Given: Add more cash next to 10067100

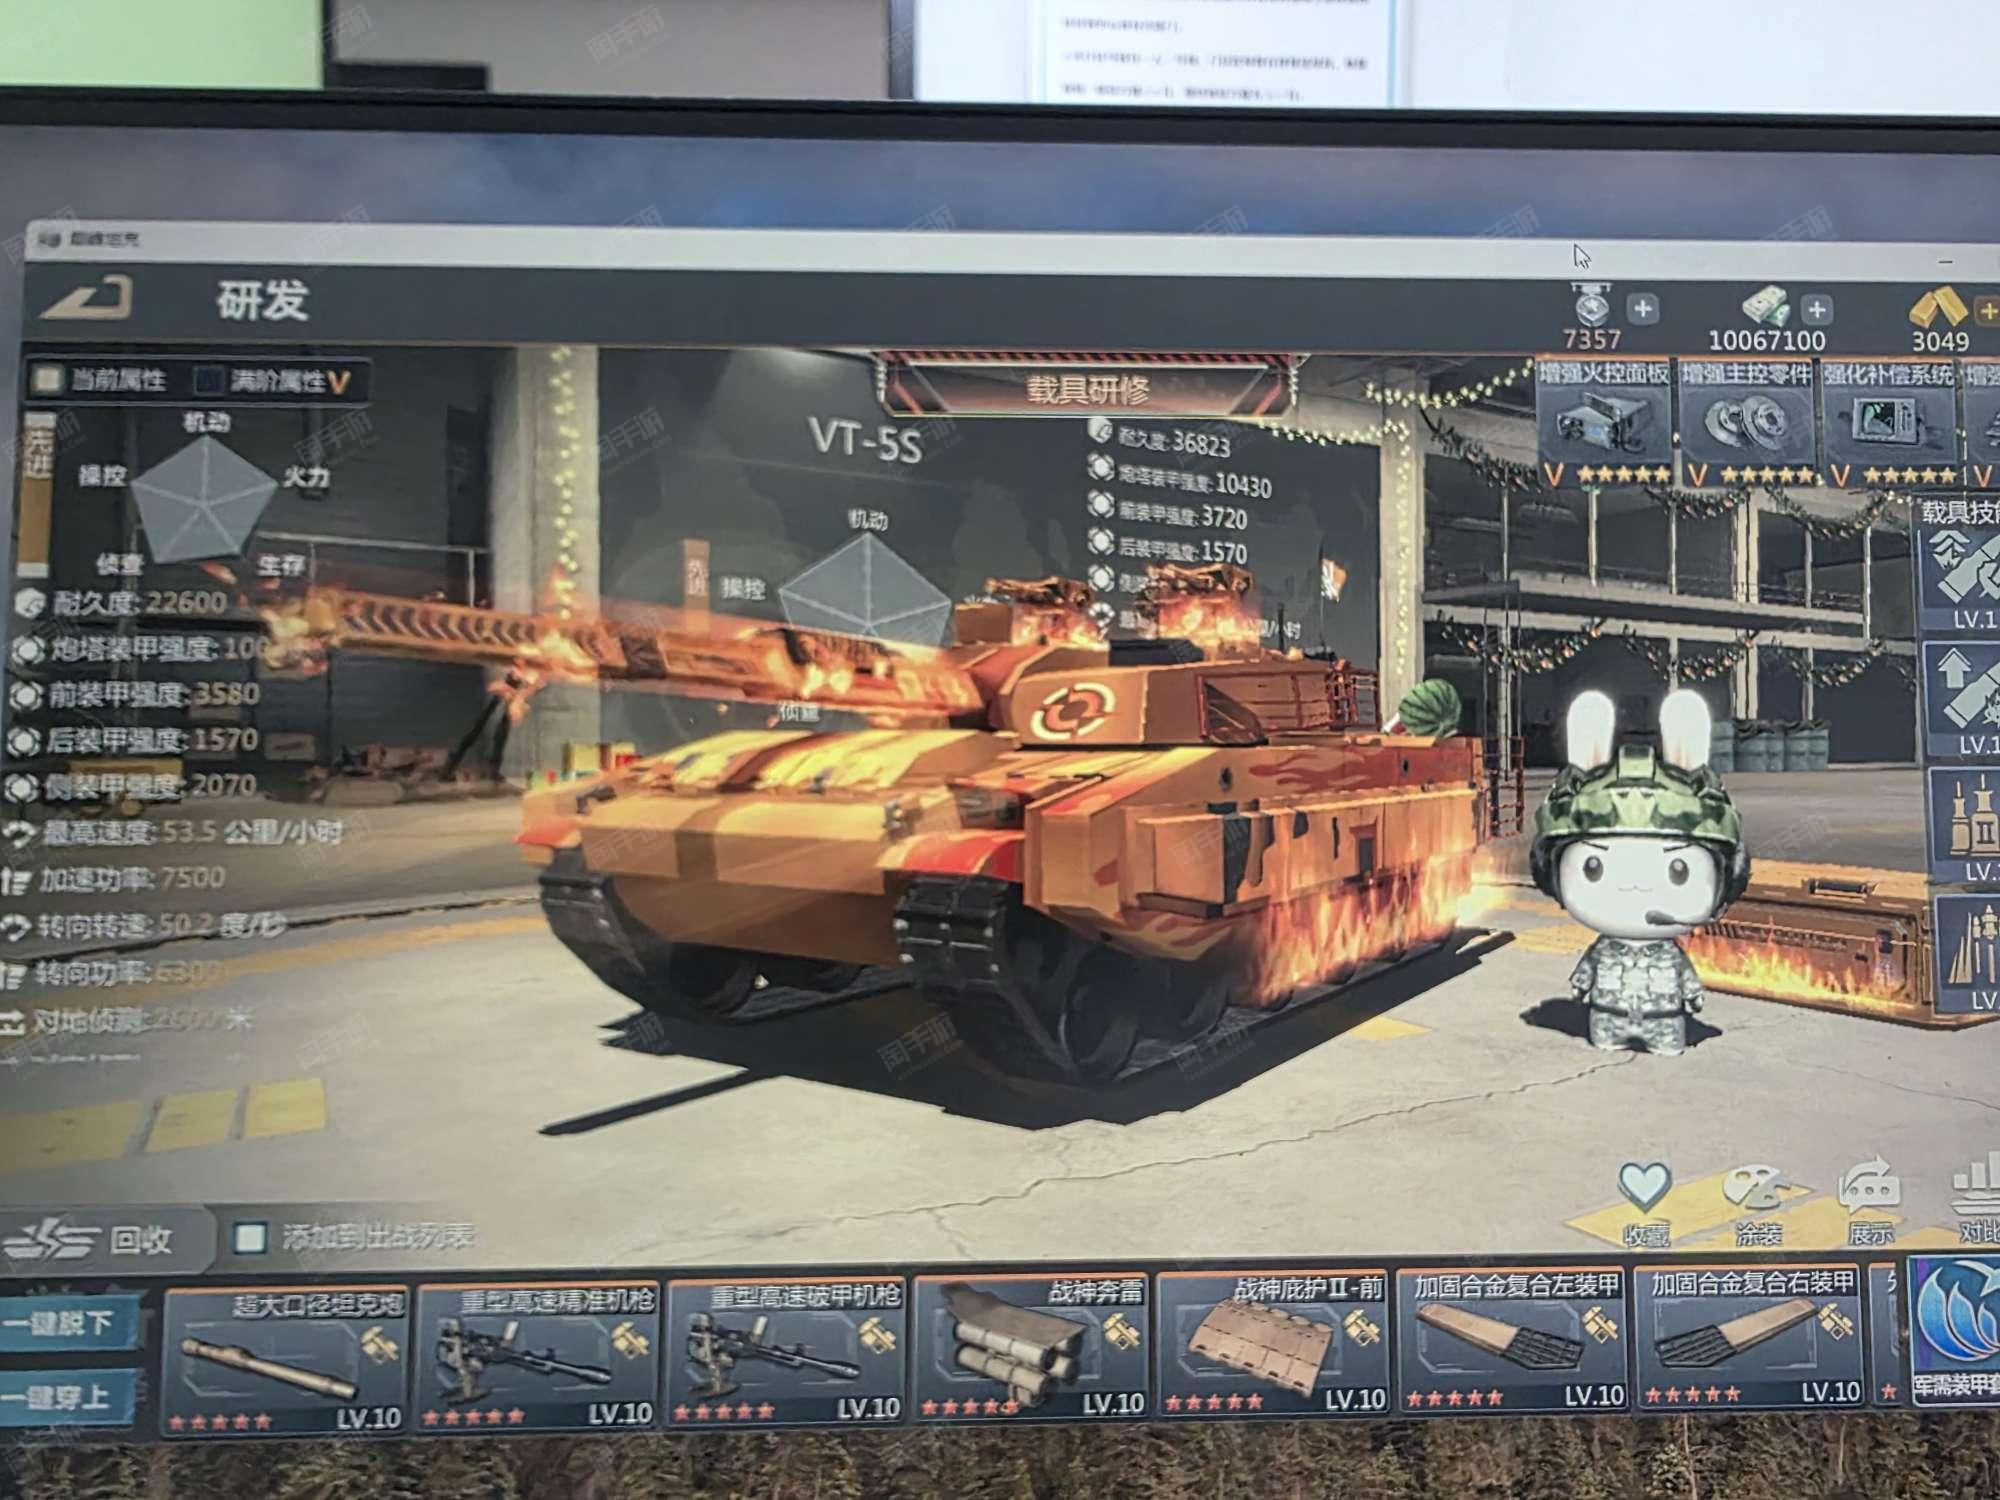Looking at the screenshot, I should point(1816,309).
